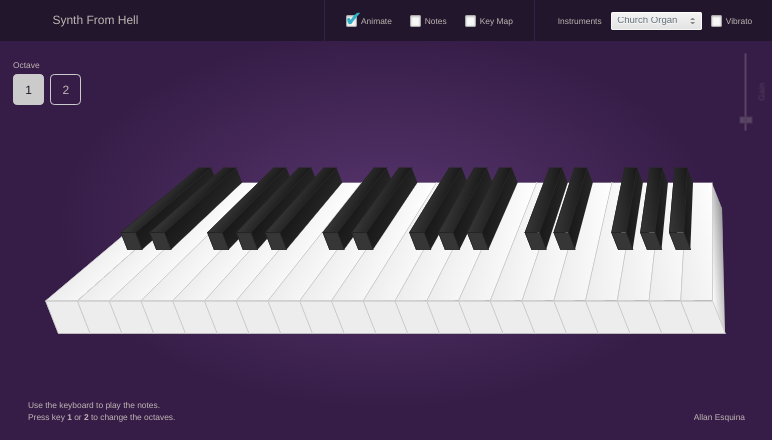Select octave 1 button
This screenshot has width=772, height=440.
pos(28,90)
